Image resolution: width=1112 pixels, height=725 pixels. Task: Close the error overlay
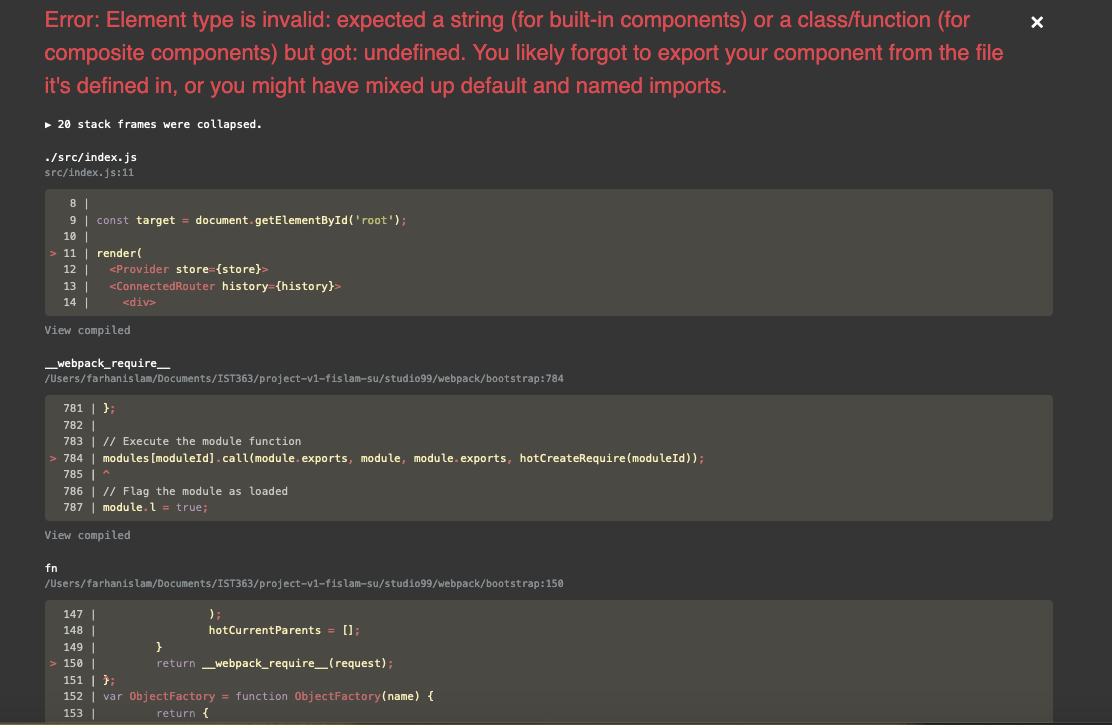(x=1036, y=22)
